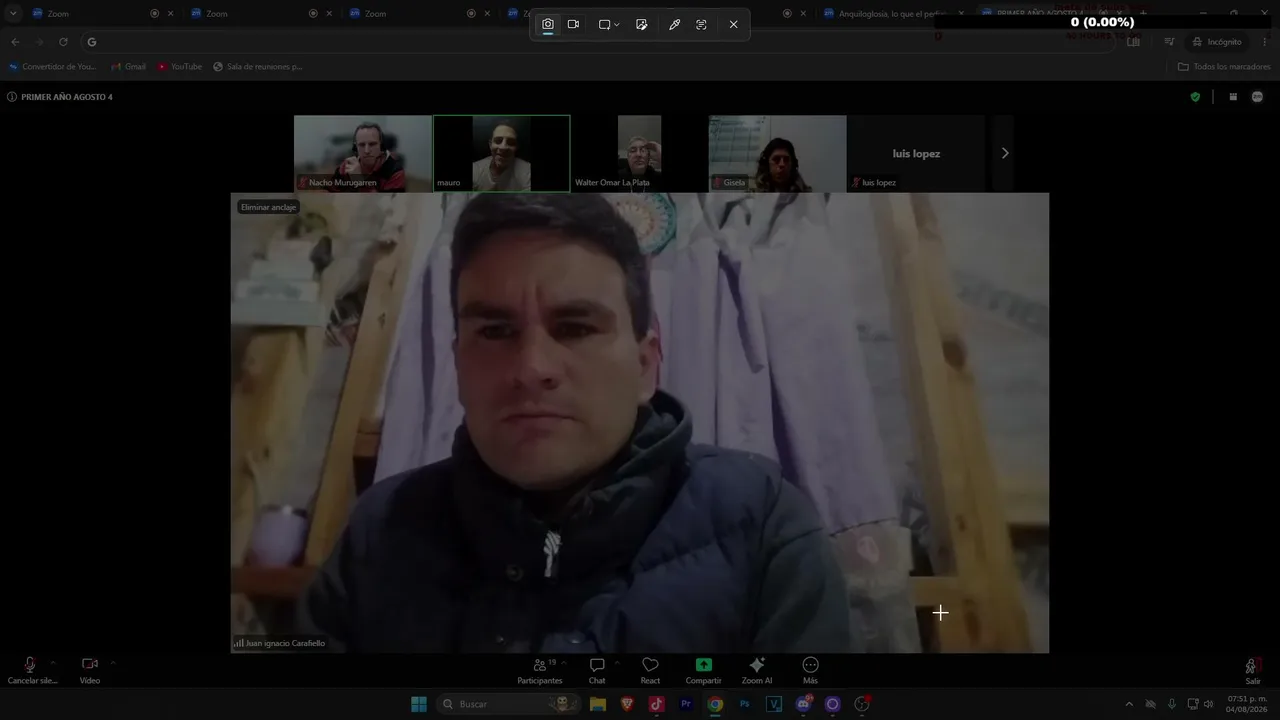This screenshot has height=720, width=1280.
Task: Open the snip shape dropdown in snipping toolbar
Action: [x=609, y=24]
